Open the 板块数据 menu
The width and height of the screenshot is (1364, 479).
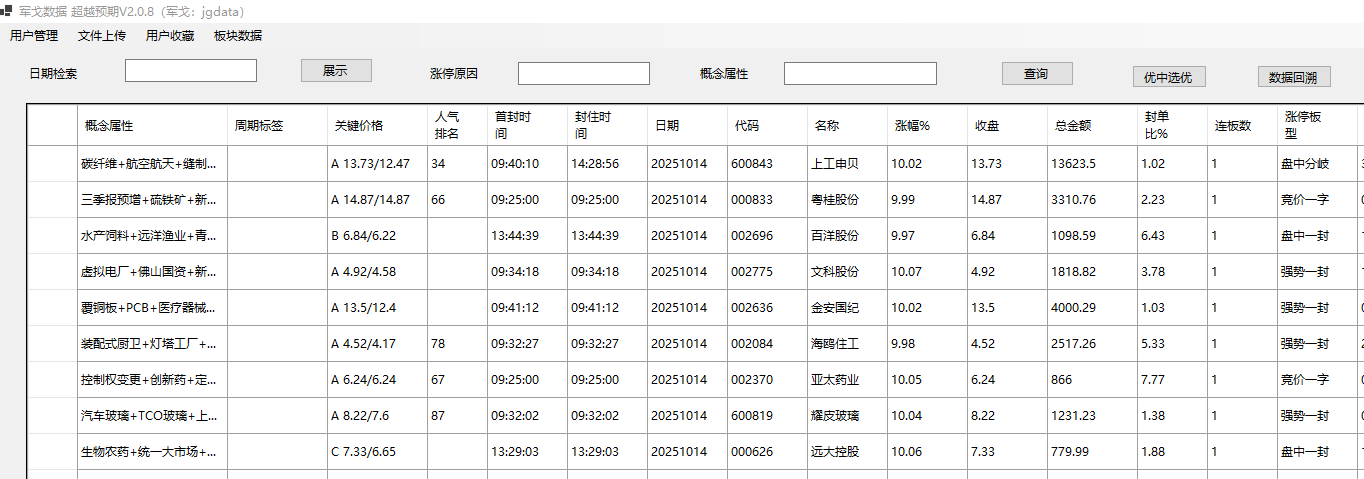(x=238, y=36)
